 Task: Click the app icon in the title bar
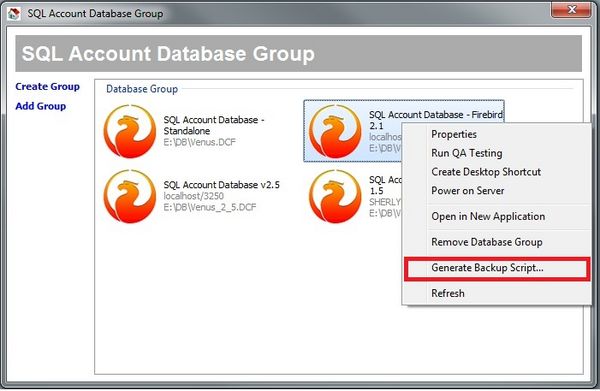pyautogui.click(x=14, y=14)
